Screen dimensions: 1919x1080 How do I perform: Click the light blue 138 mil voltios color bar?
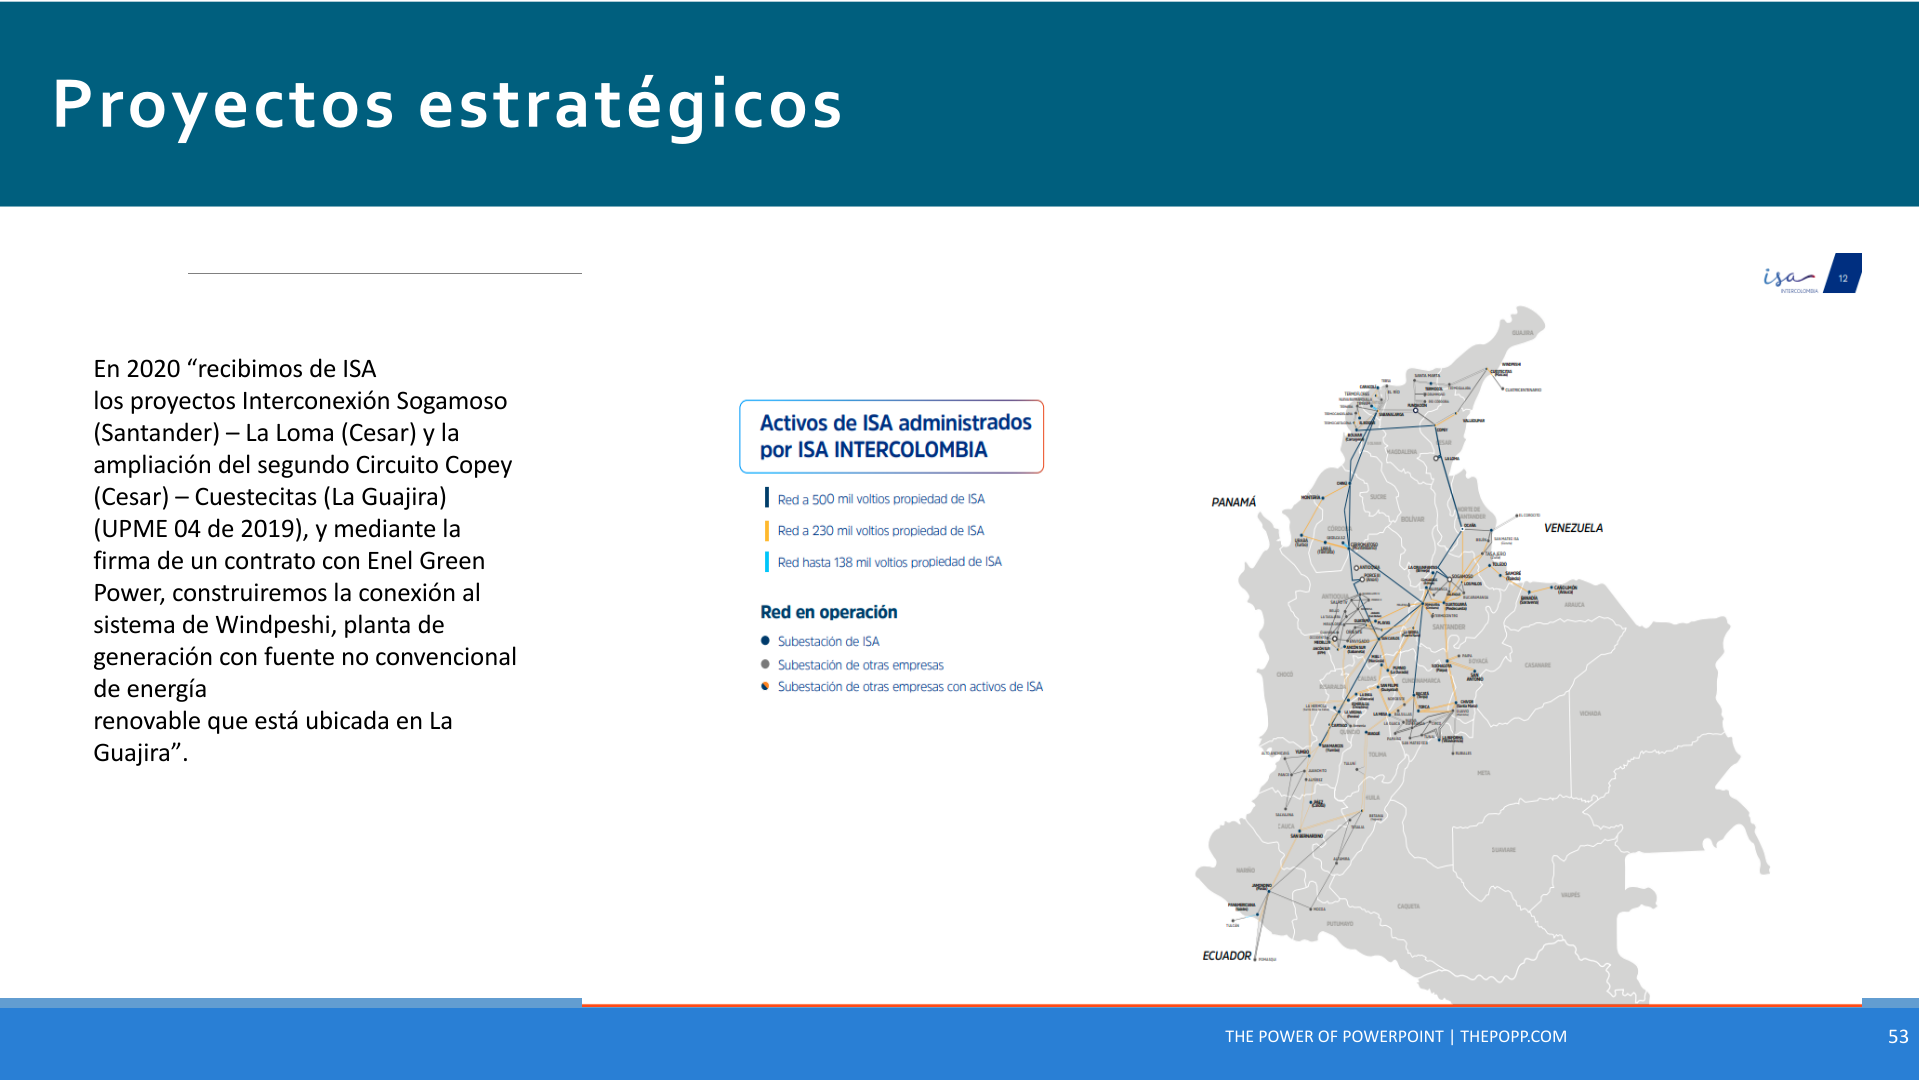[x=767, y=562]
